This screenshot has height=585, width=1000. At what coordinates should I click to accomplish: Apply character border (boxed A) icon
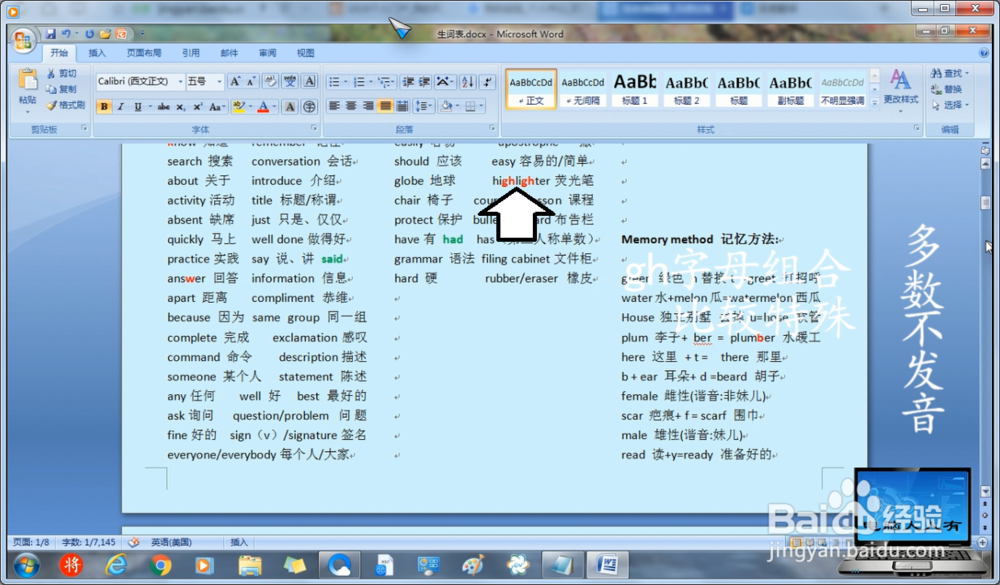pos(309,81)
